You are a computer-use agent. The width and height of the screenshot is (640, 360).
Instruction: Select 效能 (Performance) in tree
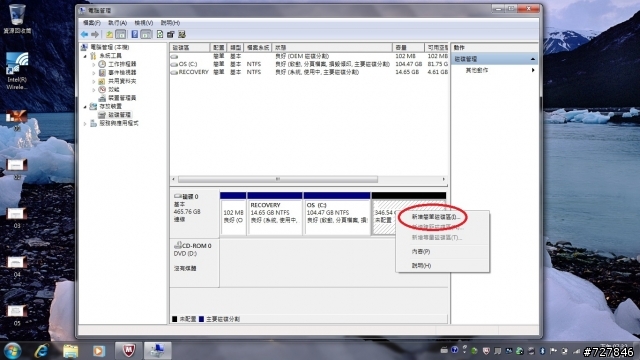[x=114, y=89]
